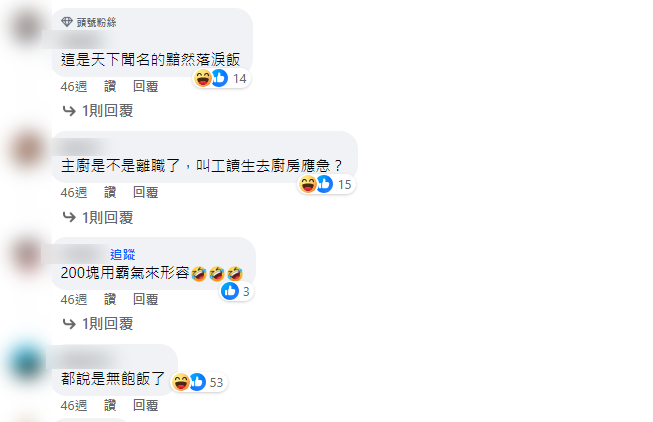The image size is (653, 422).
Task: Follow the commenter via 追蹤 link
Action: 122,255
